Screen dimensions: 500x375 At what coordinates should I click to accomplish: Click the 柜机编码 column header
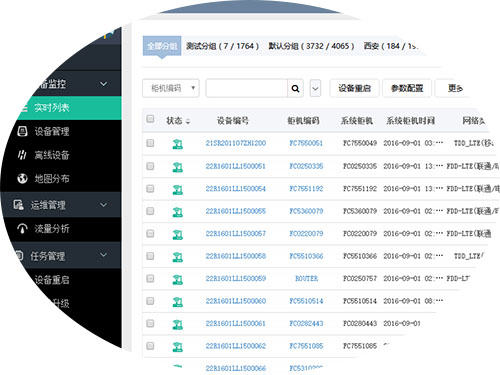point(303,121)
